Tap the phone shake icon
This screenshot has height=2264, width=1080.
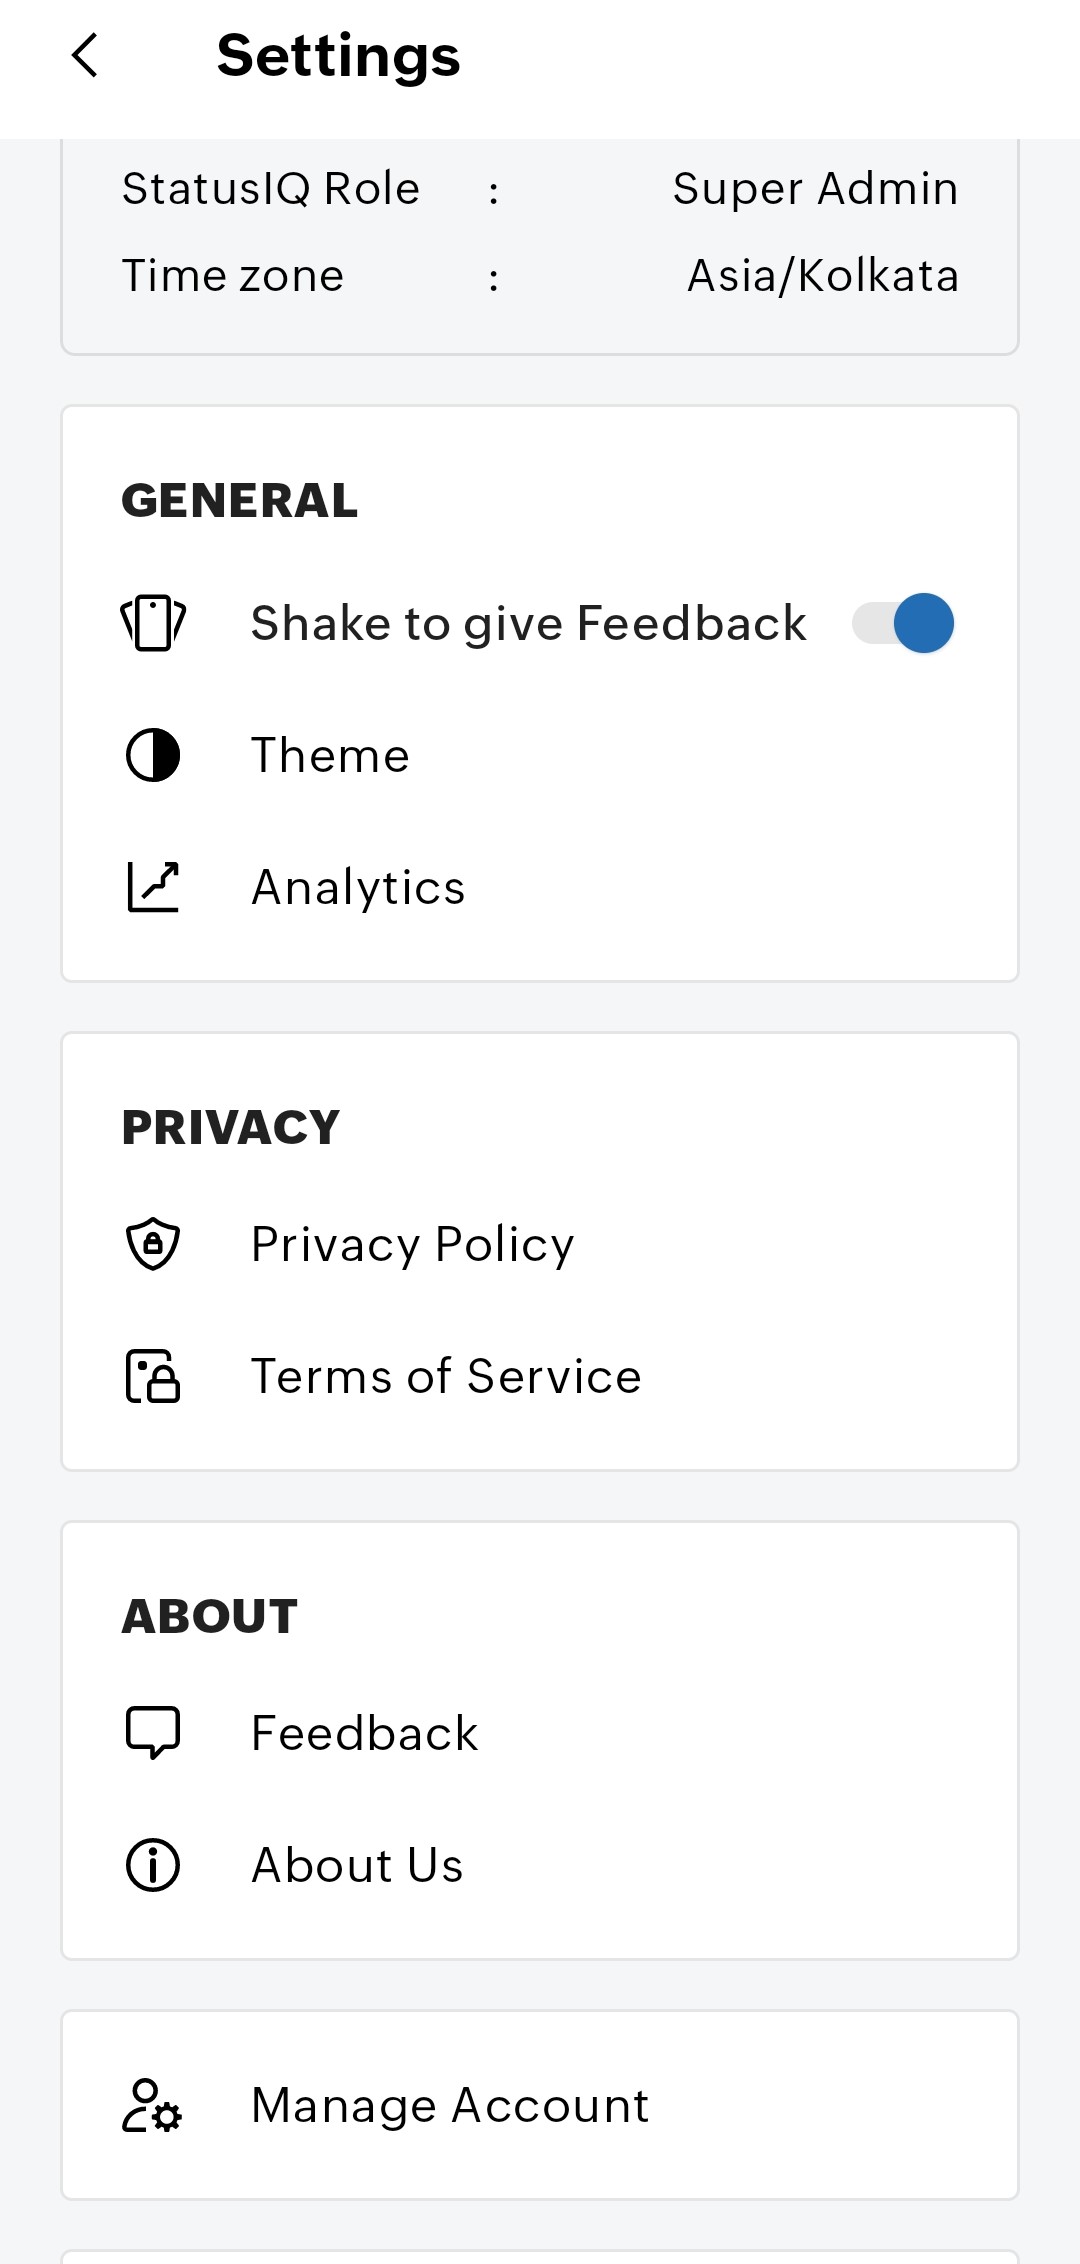[153, 623]
